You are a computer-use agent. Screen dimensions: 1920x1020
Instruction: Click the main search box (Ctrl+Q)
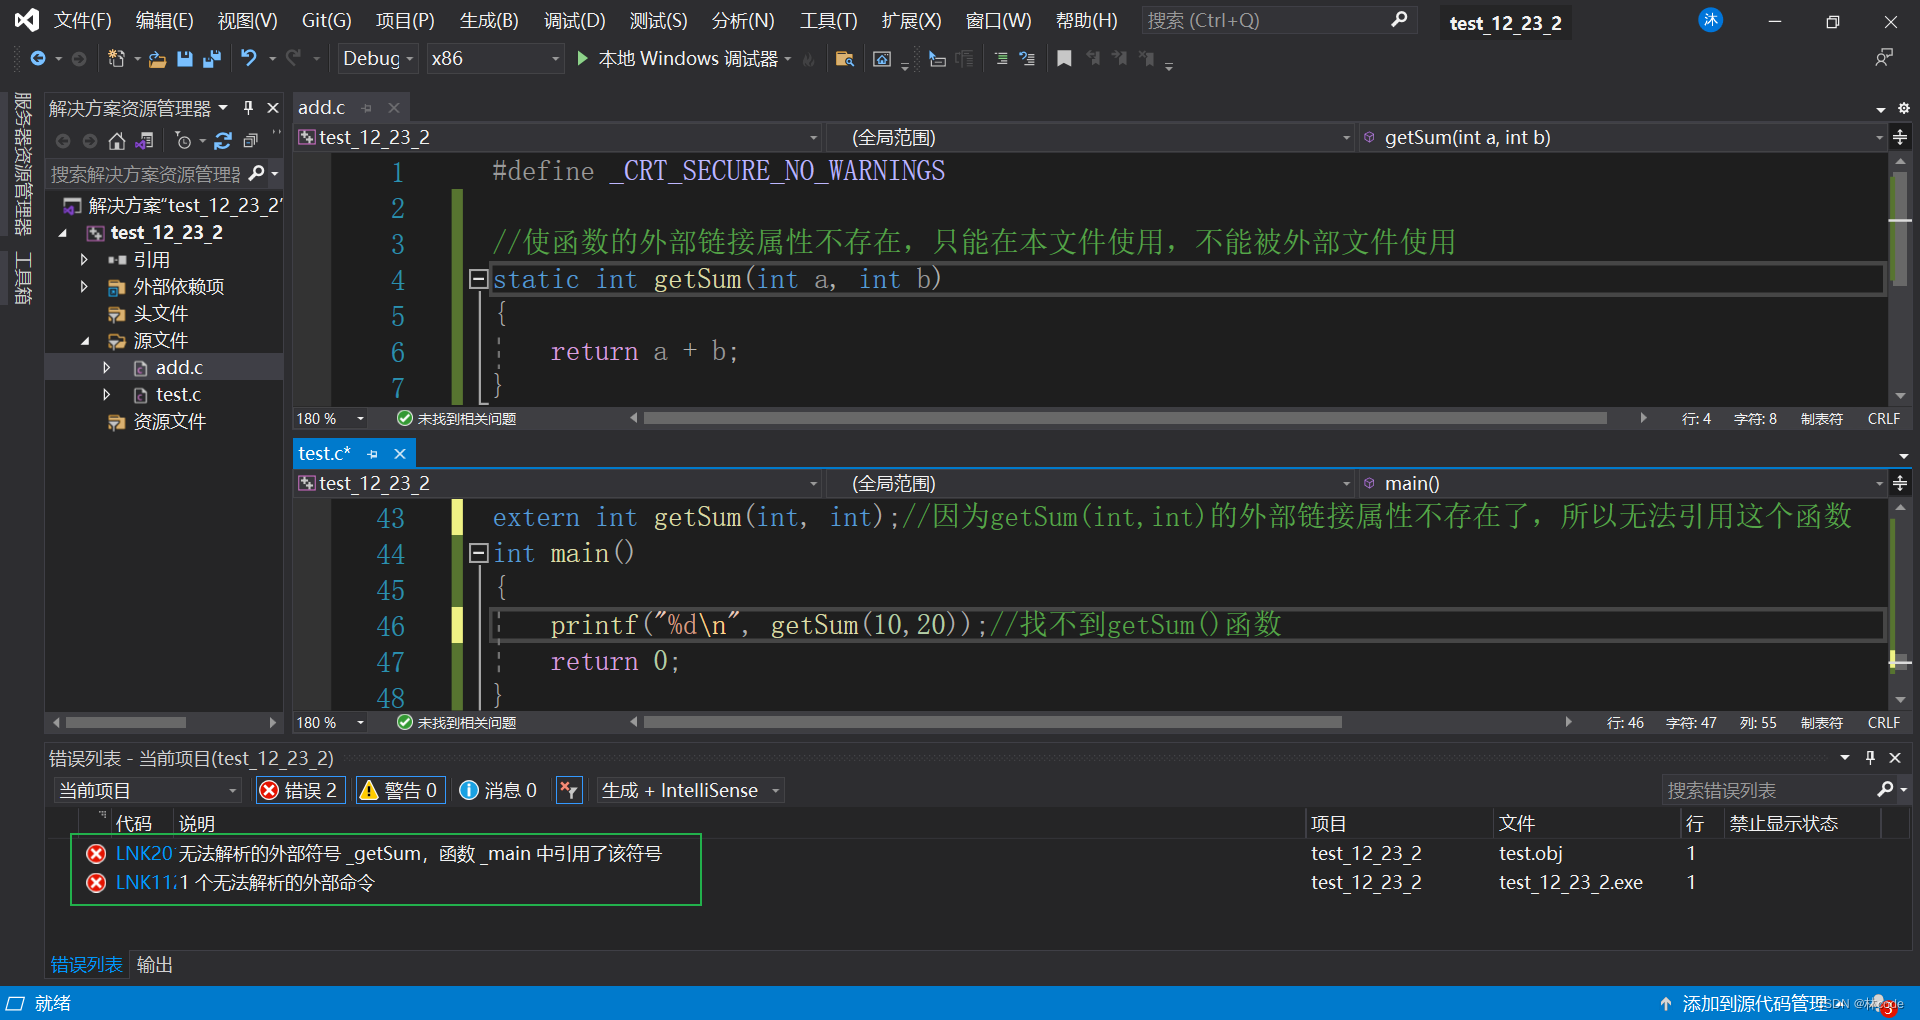click(1279, 20)
